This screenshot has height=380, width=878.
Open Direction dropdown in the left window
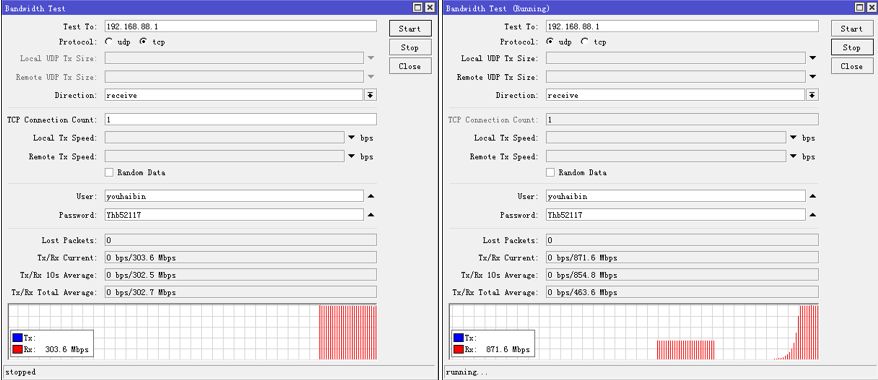coord(370,95)
